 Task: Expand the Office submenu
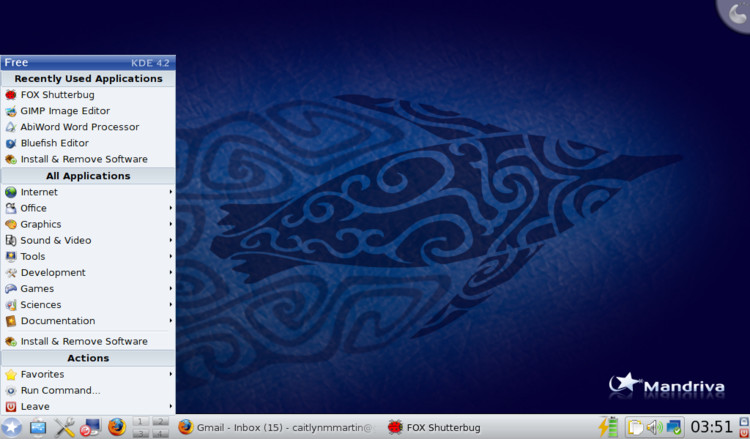pos(88,208)
